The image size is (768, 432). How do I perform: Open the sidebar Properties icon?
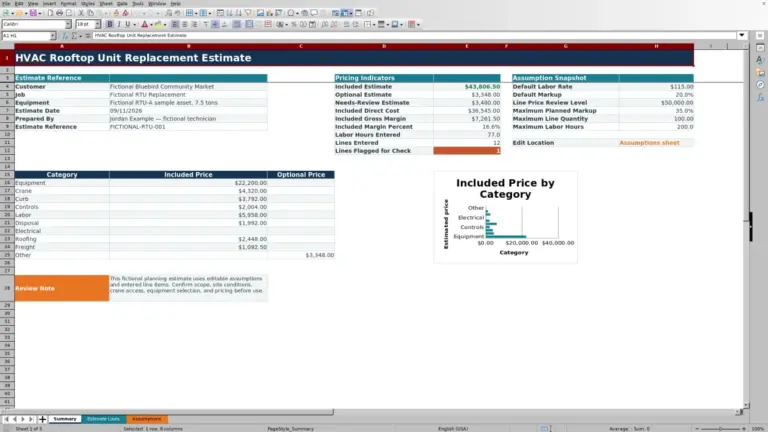pos(760,48)
